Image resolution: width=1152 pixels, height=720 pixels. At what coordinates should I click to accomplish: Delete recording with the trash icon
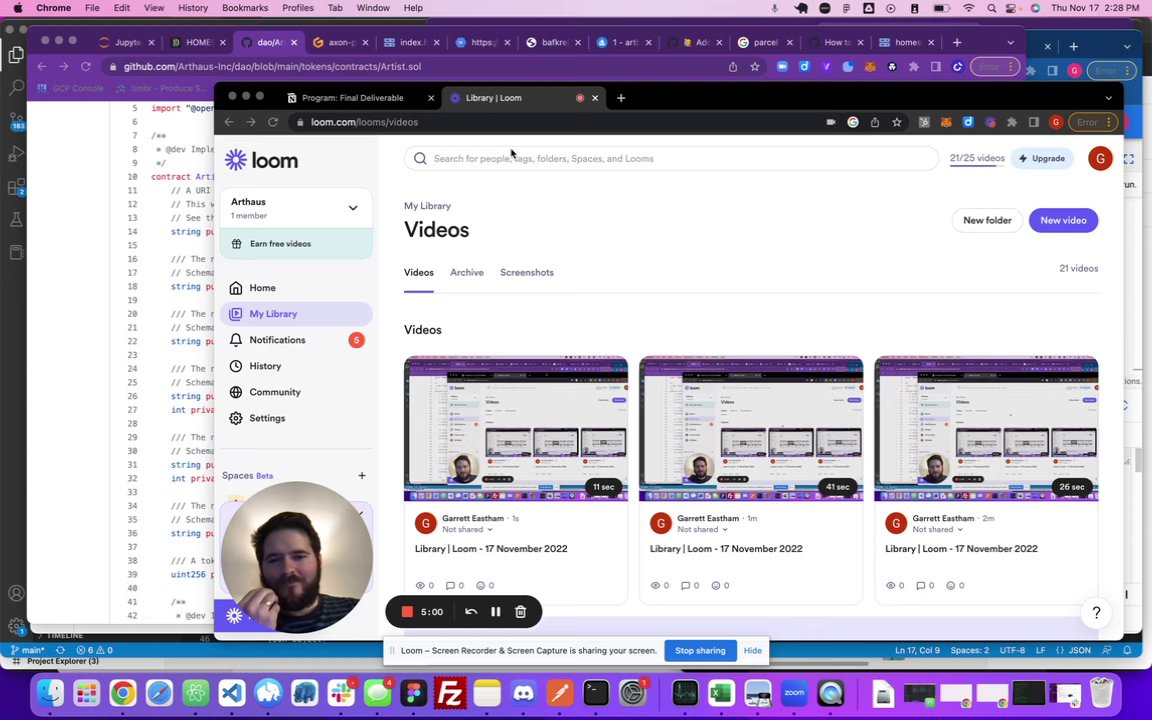(x=521, y=612)
